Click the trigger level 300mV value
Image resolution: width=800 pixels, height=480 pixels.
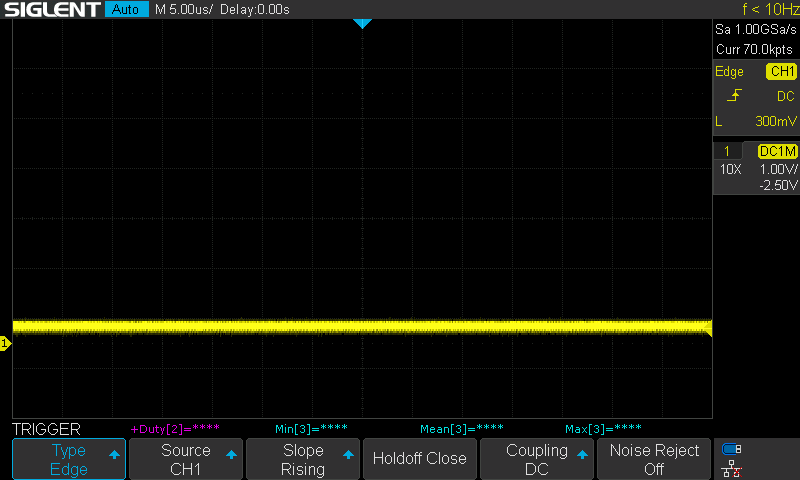776,121
